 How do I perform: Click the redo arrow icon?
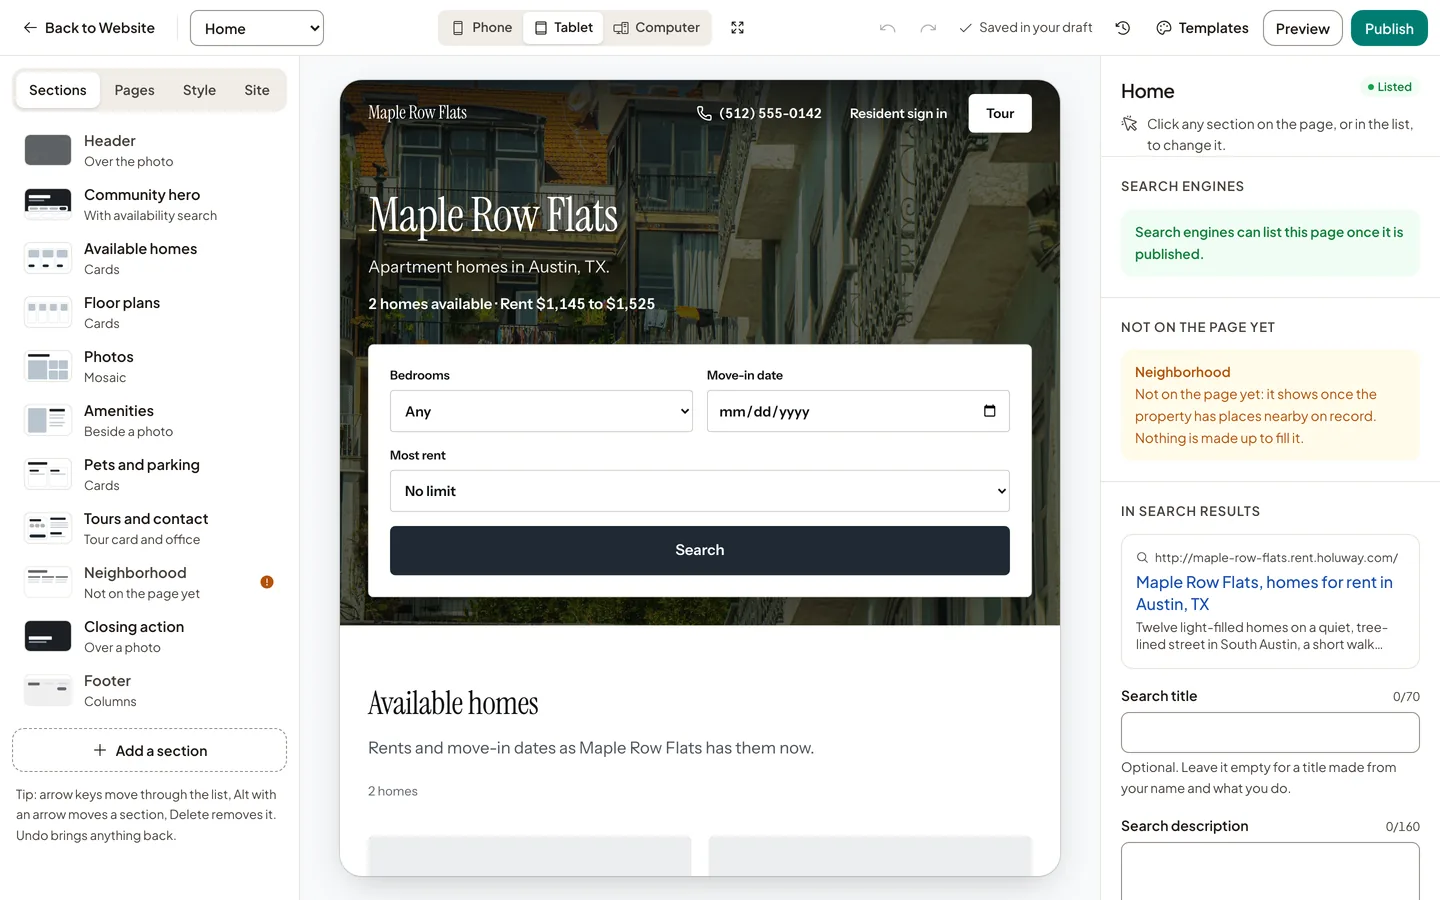pyautogui.click(x=928, y=28)
